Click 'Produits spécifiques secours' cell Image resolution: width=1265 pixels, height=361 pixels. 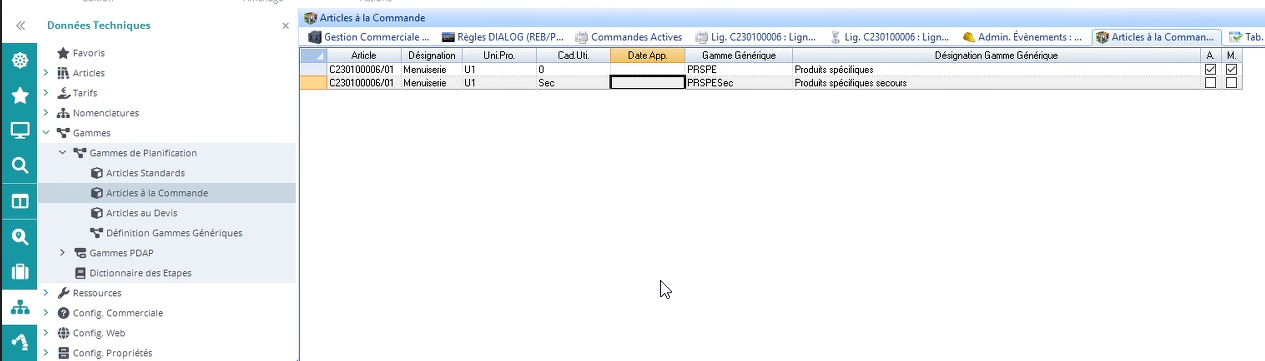click(997, 83)
